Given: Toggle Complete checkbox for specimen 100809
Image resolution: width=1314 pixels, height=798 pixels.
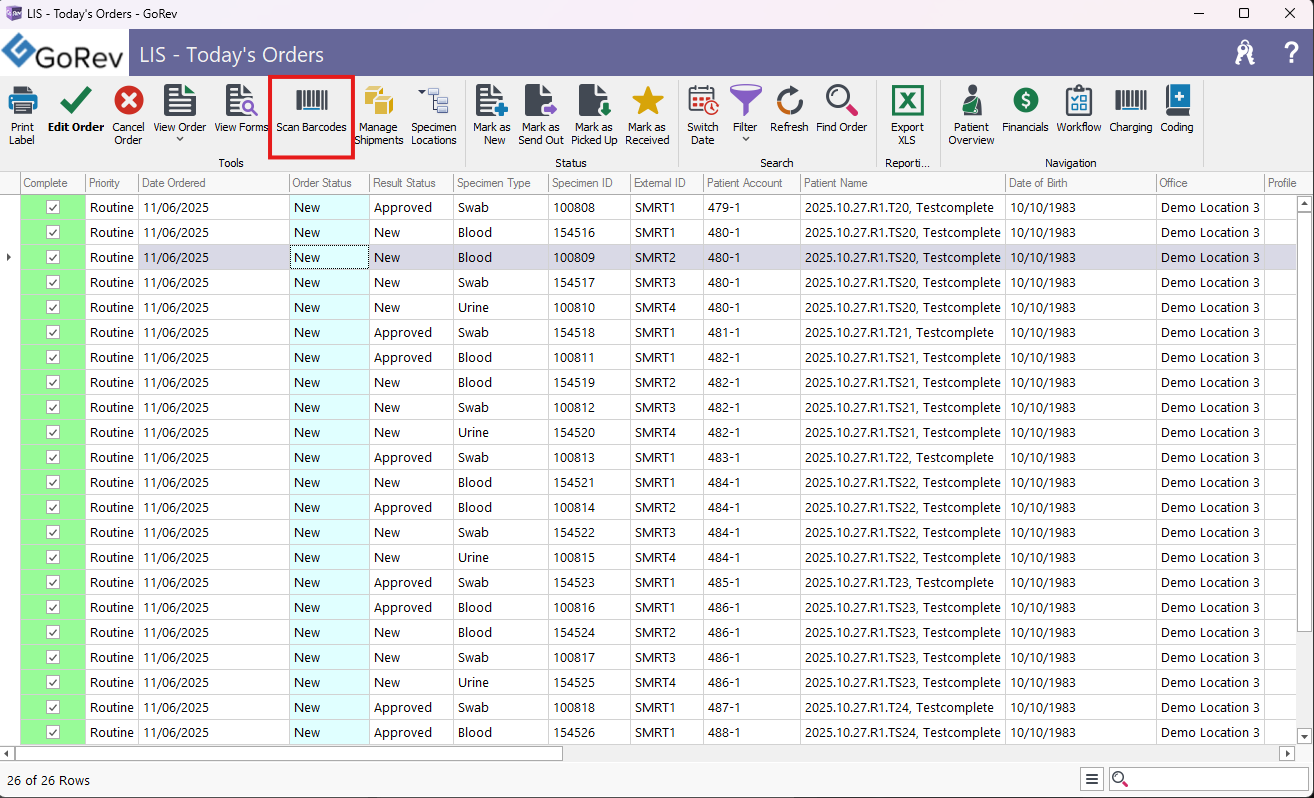Looking at the screenshot, I should [53, 257].
